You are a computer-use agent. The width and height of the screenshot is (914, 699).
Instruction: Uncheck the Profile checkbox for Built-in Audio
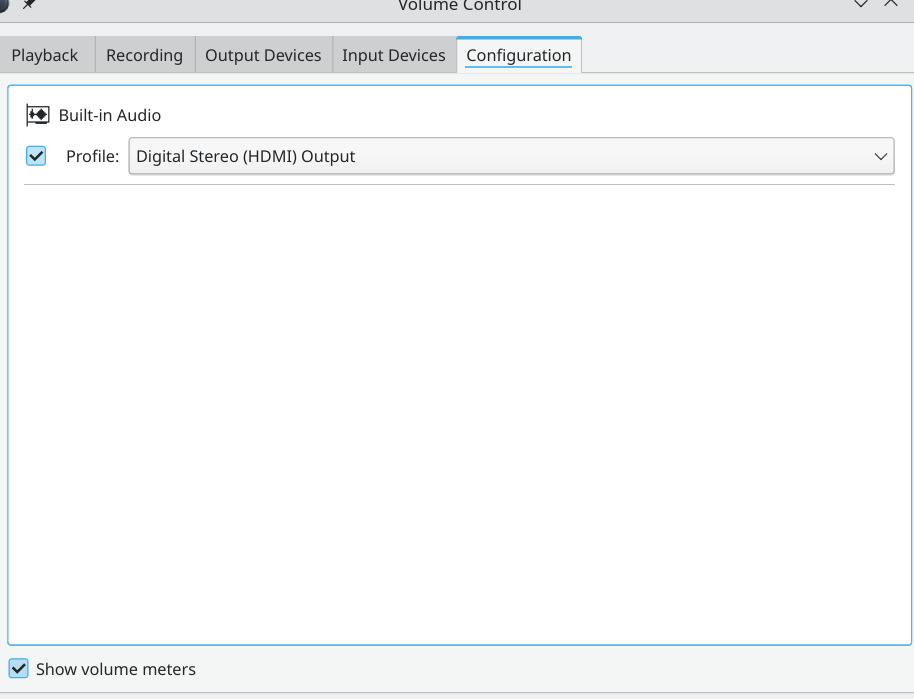[x=35, y=156]
